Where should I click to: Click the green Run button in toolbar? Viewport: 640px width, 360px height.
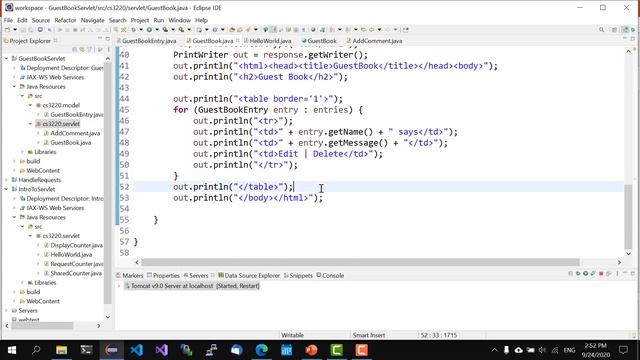(149, 30)
